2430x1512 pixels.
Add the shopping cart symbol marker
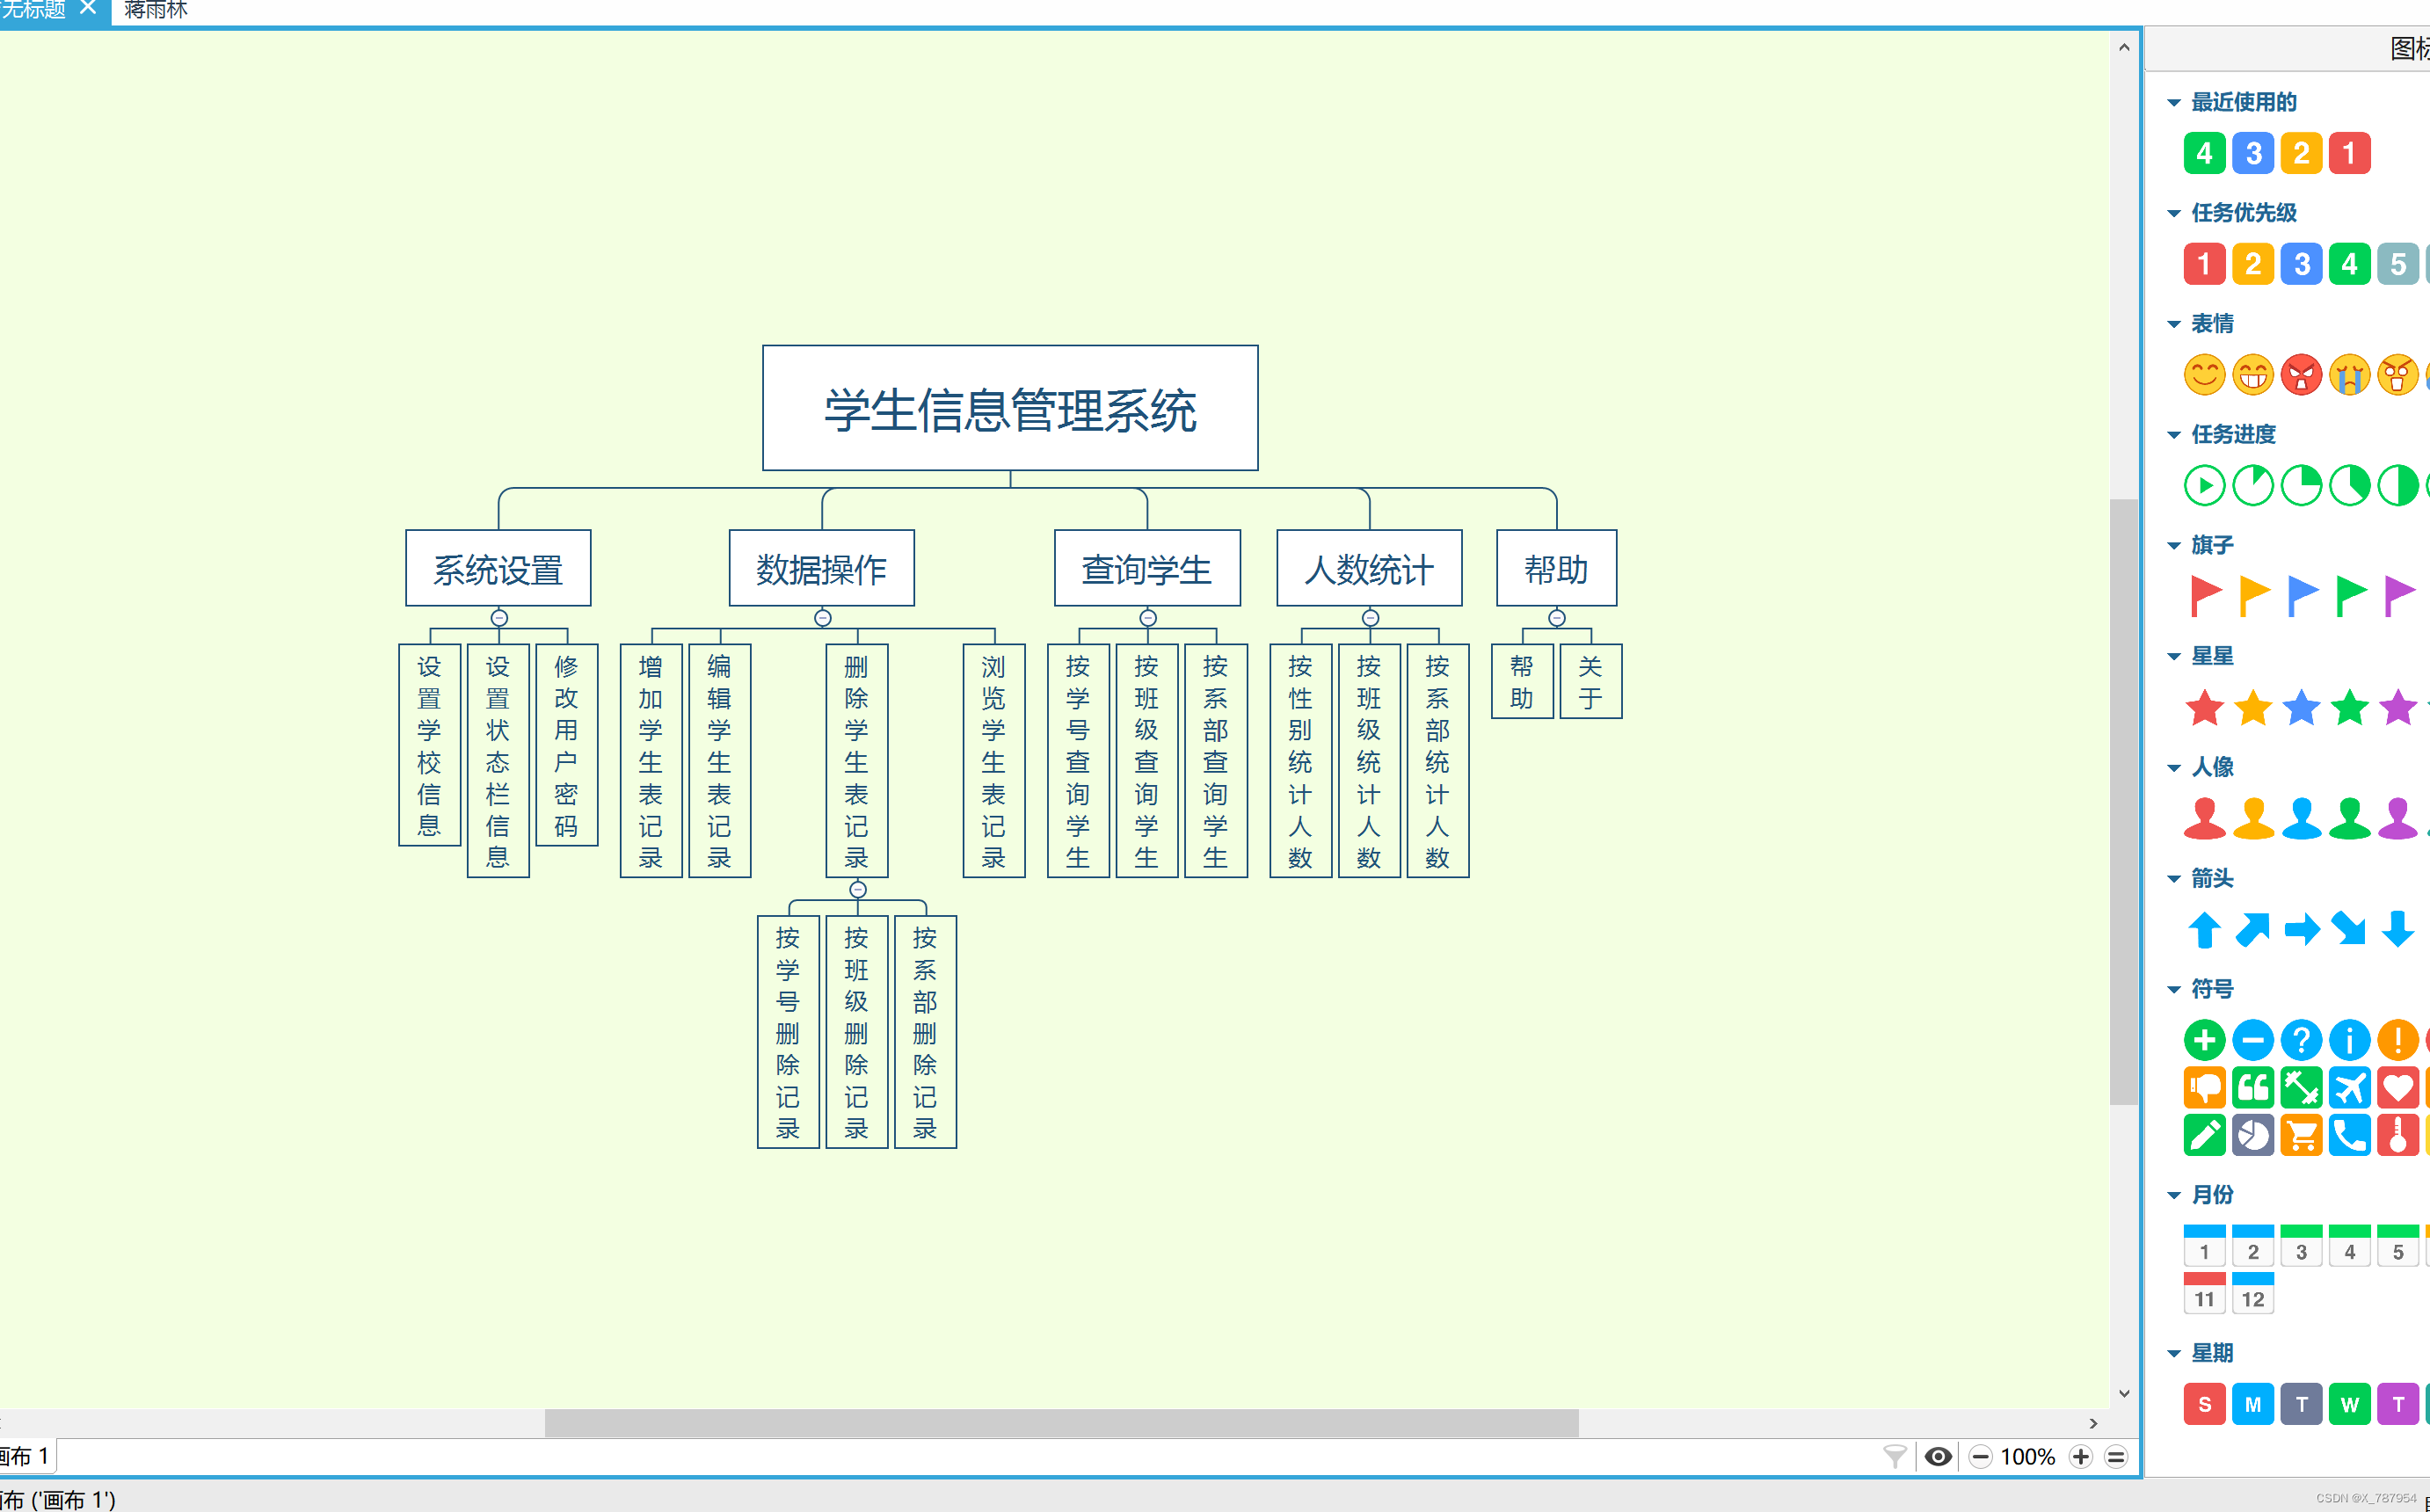[2301, 1136]
